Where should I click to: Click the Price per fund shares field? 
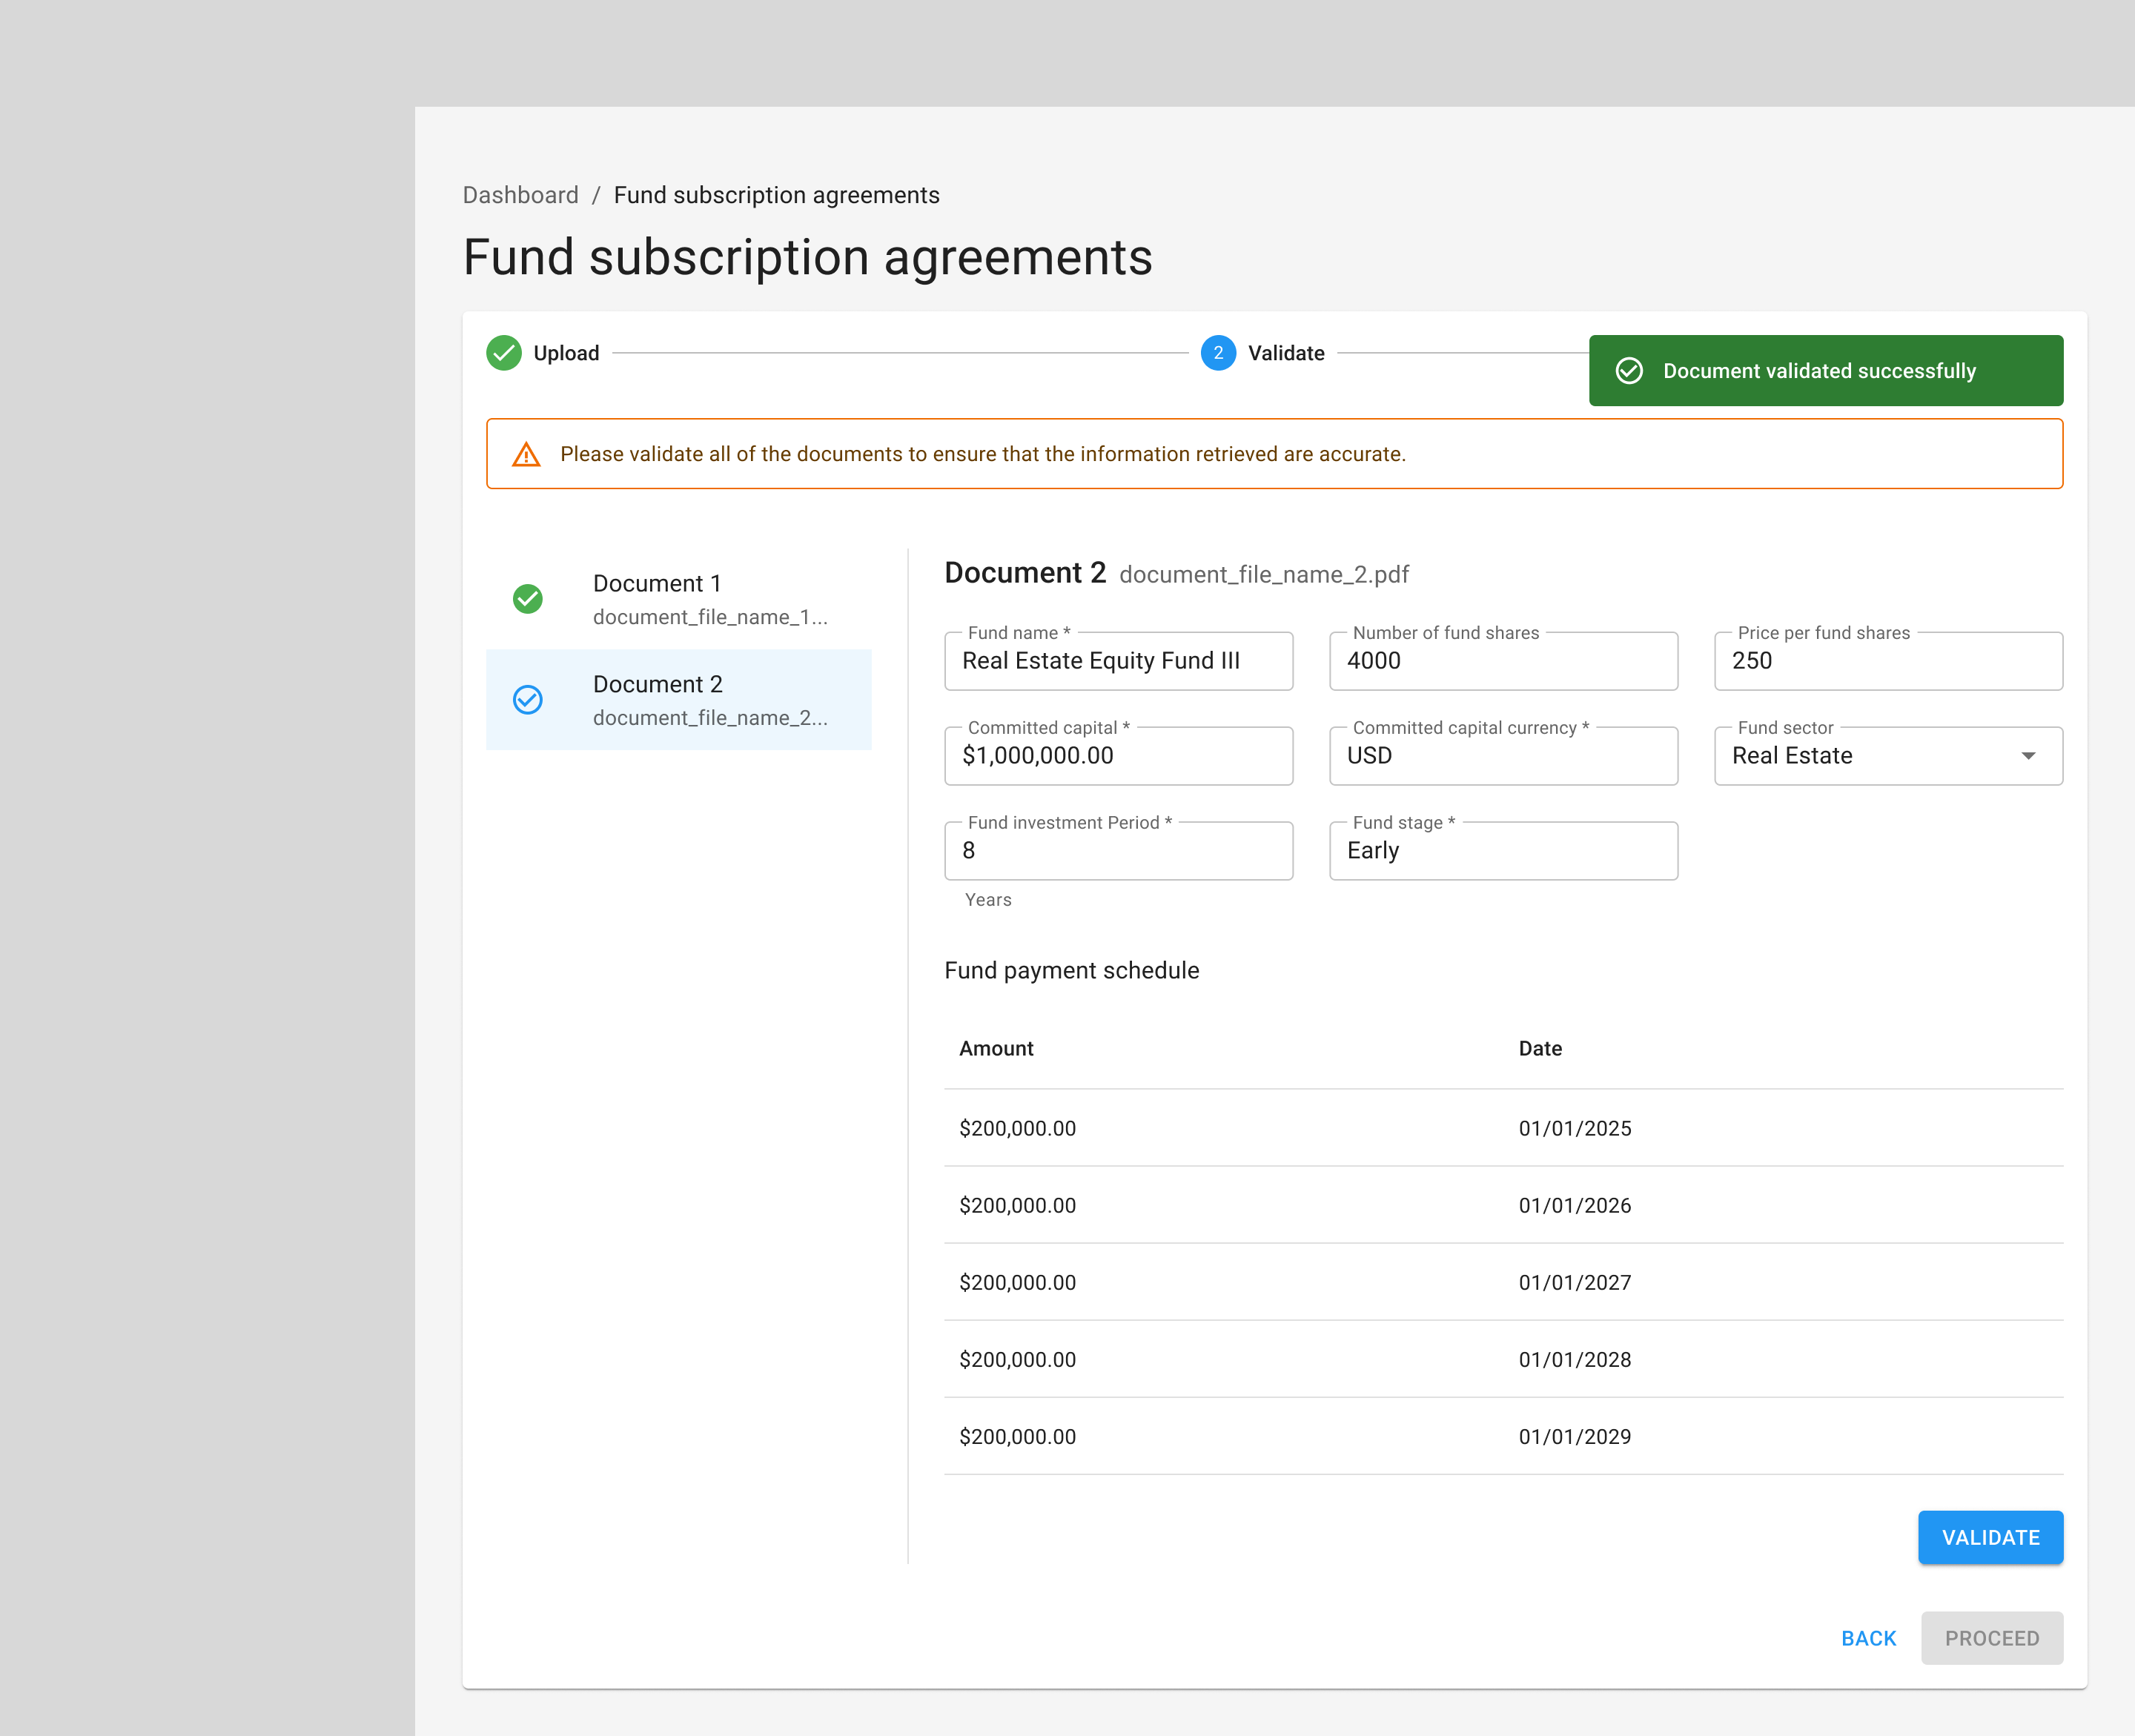pyautogui.click(x=1888, y=661)
